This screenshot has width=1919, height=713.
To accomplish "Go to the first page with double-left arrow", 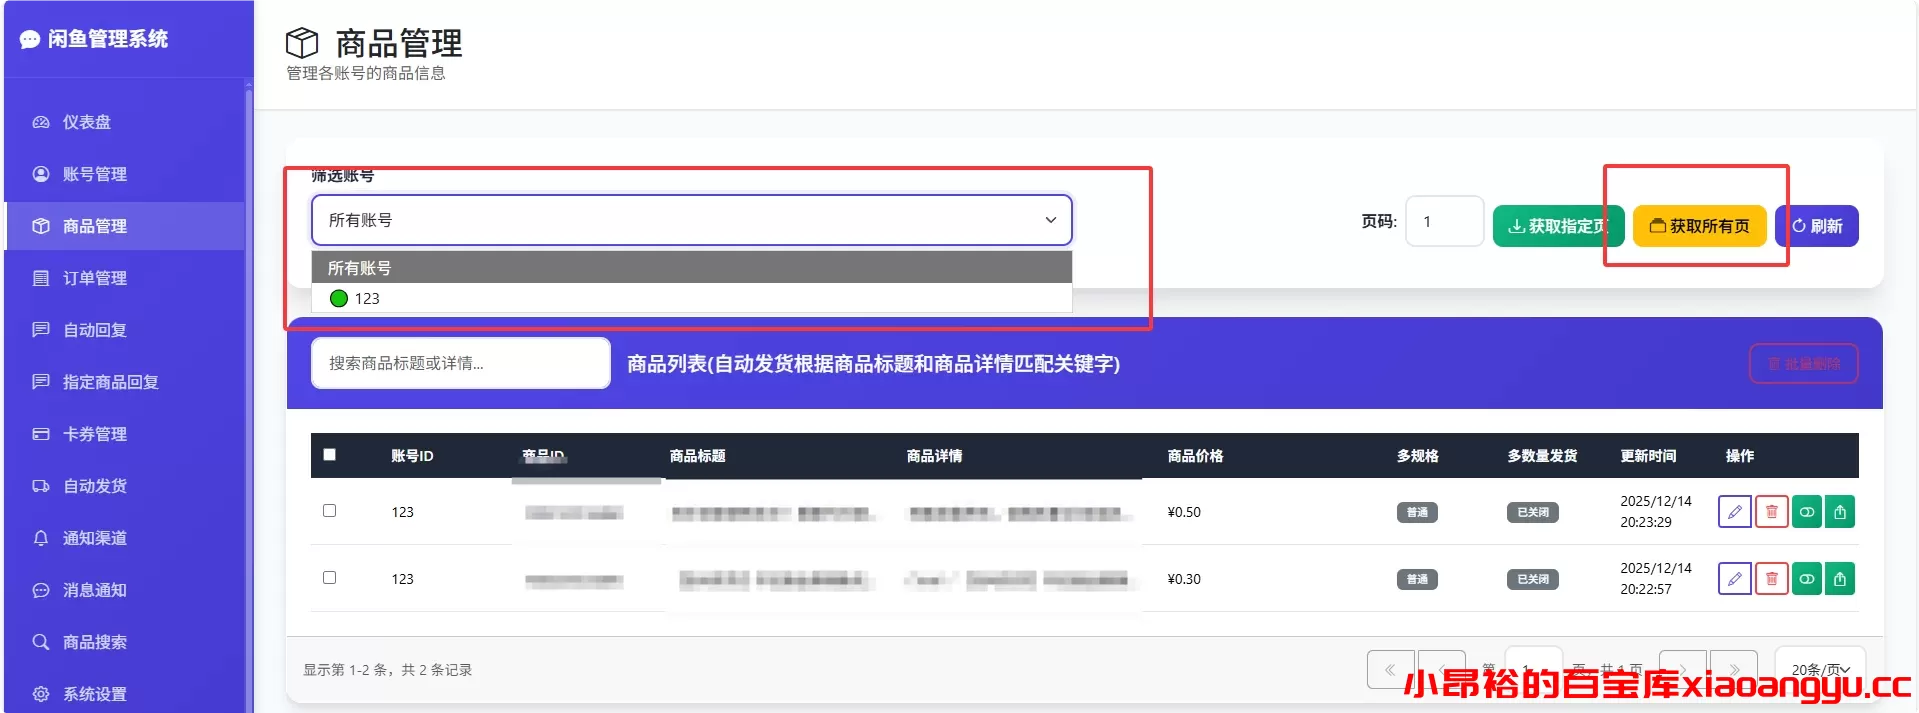I will [1390, 669].
